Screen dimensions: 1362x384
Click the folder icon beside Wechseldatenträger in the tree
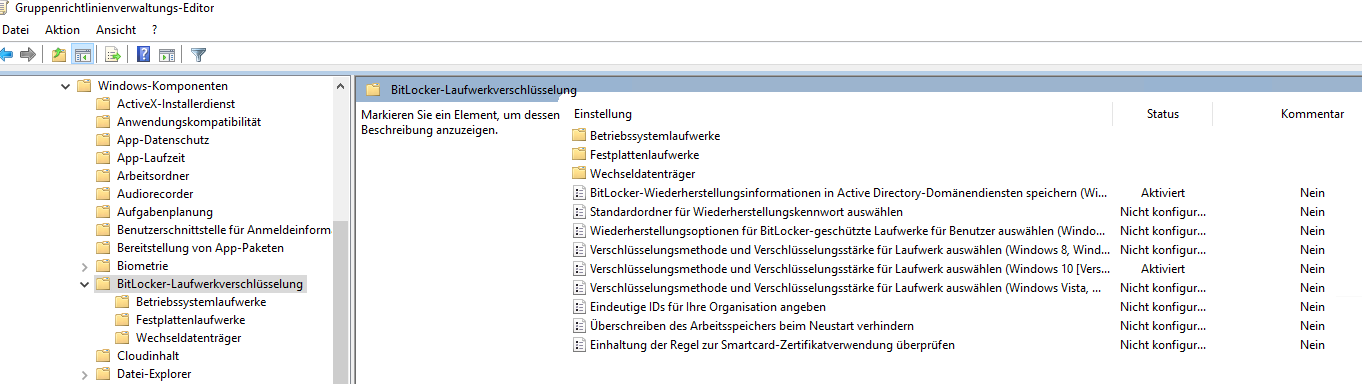click(x=122, y=338)
